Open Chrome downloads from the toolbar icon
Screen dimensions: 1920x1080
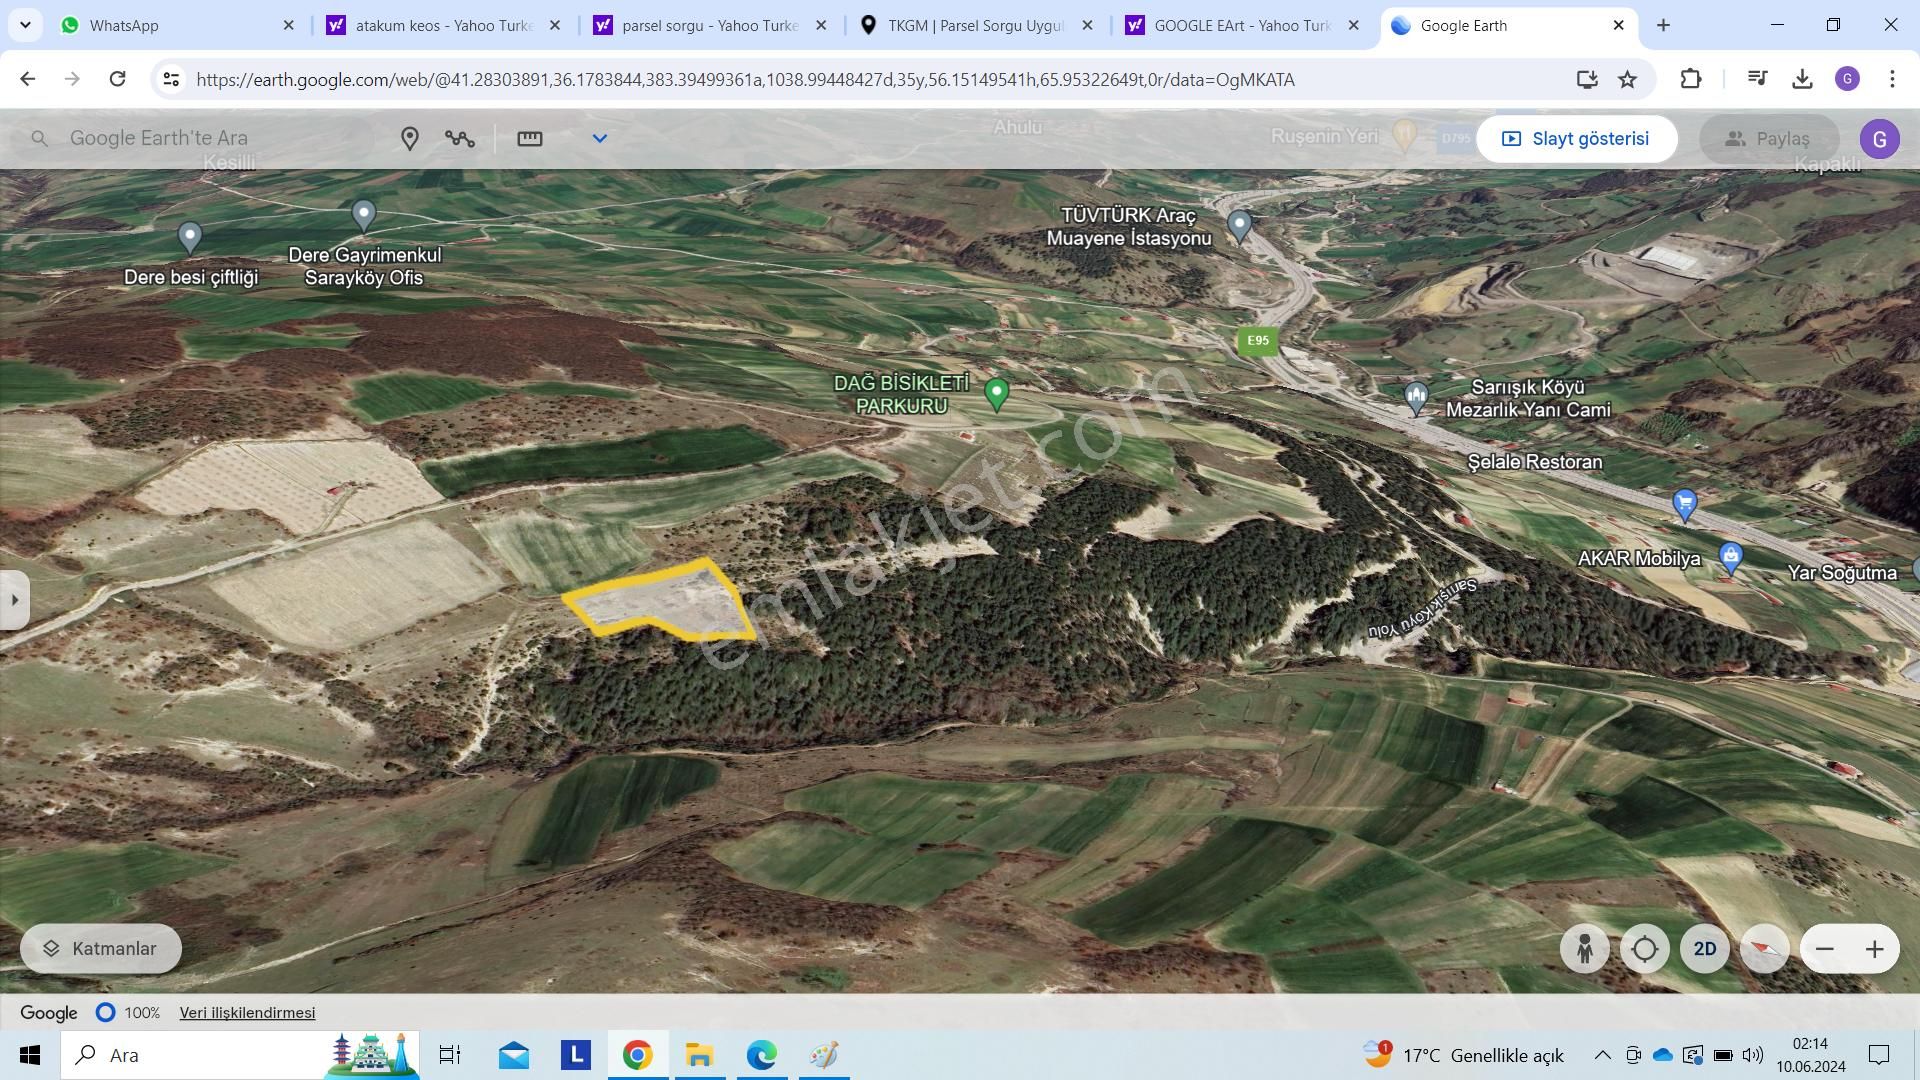(1803, 79)
